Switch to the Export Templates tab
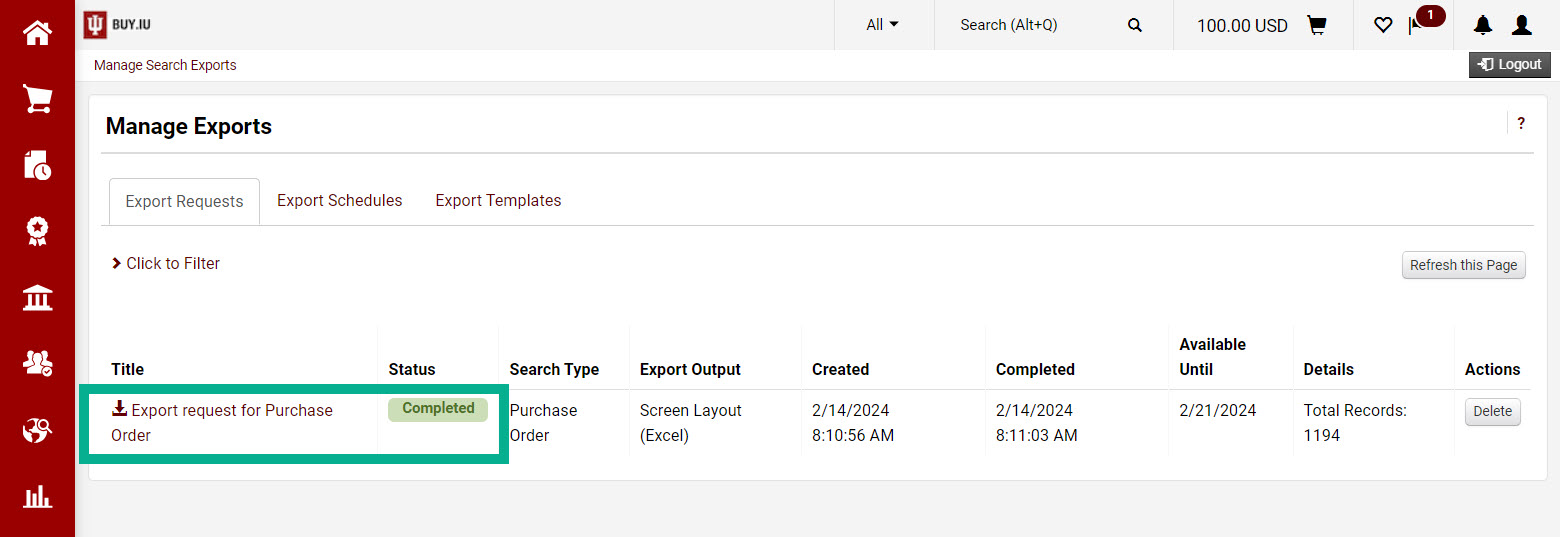 pos(498,200)
